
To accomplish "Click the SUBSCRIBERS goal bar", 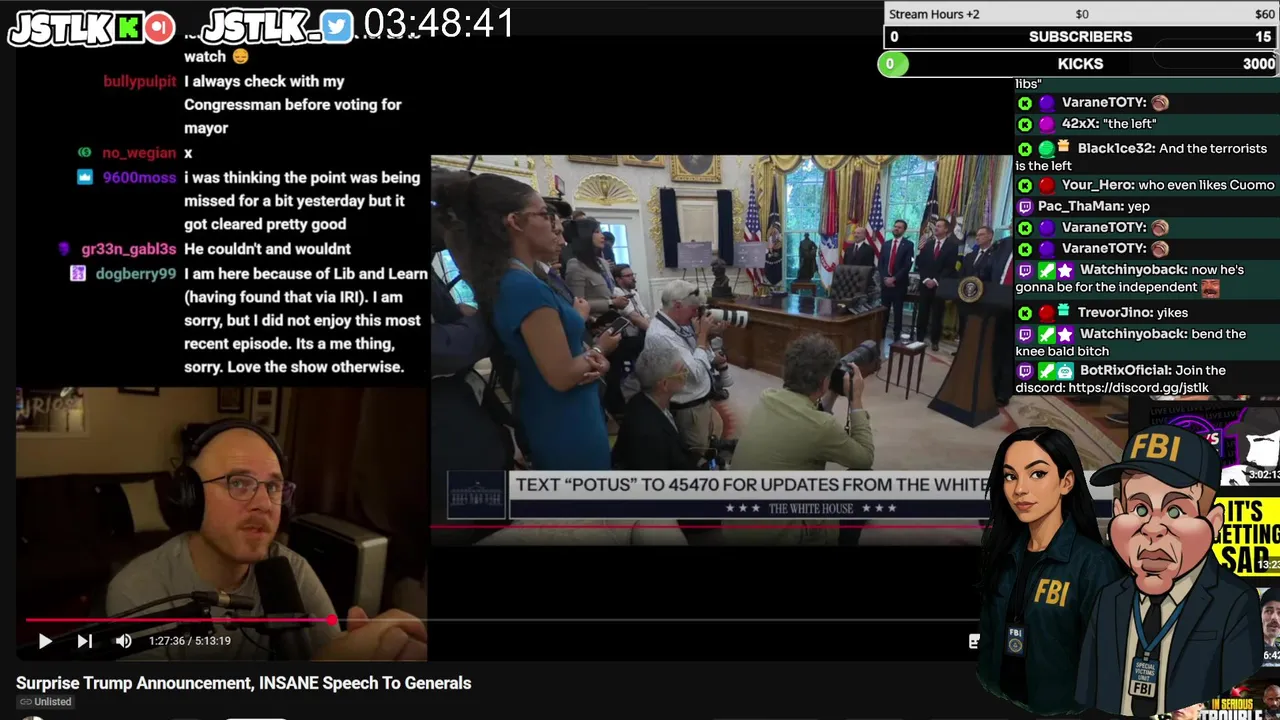I will (1080, 37).
